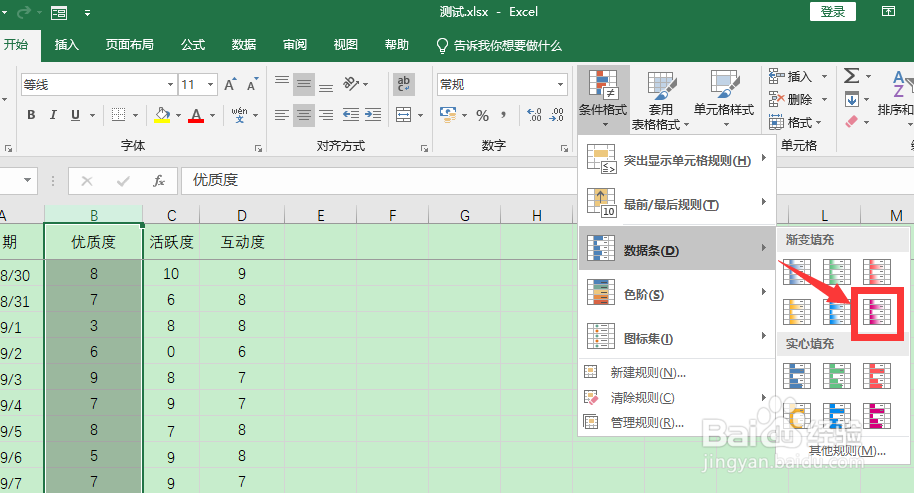Click the formula bar Cancel X icon
Screen dimensions: 914x493
pyautogui.click(x=87, y=181)
